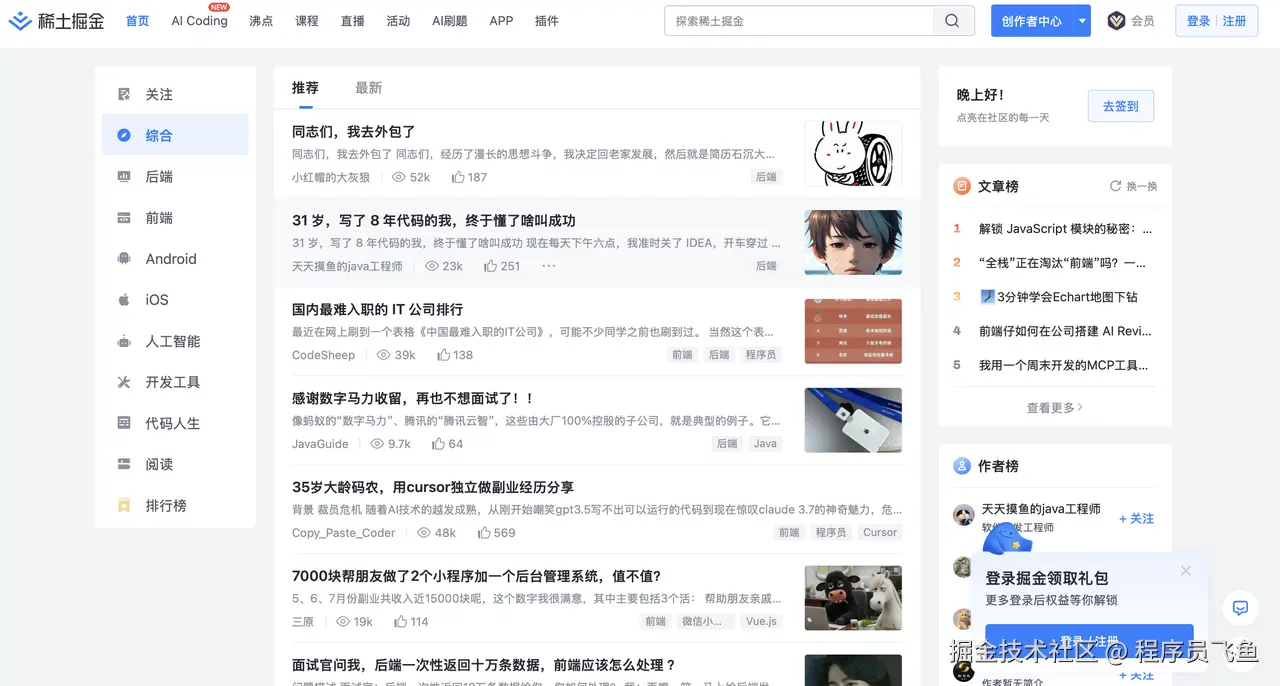The image size is (1280, 686).
Task: Like the 7000块 article with 114 likes
Action: click(411, 622)
